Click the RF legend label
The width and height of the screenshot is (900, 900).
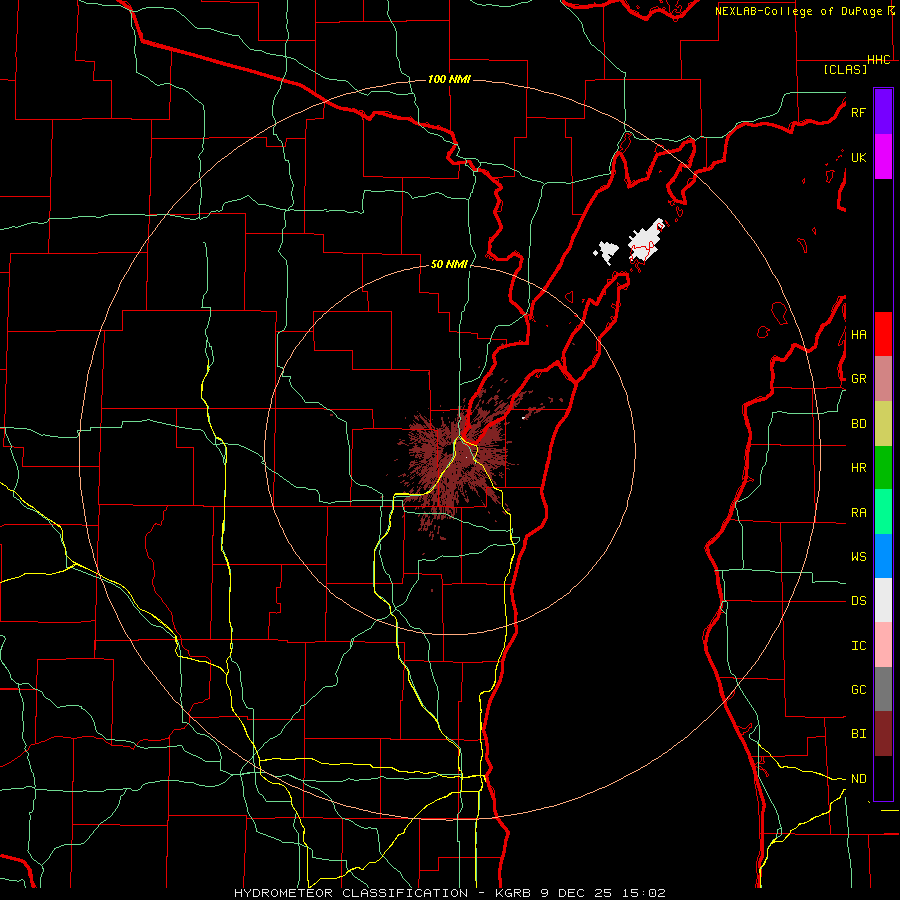(858, 112)
